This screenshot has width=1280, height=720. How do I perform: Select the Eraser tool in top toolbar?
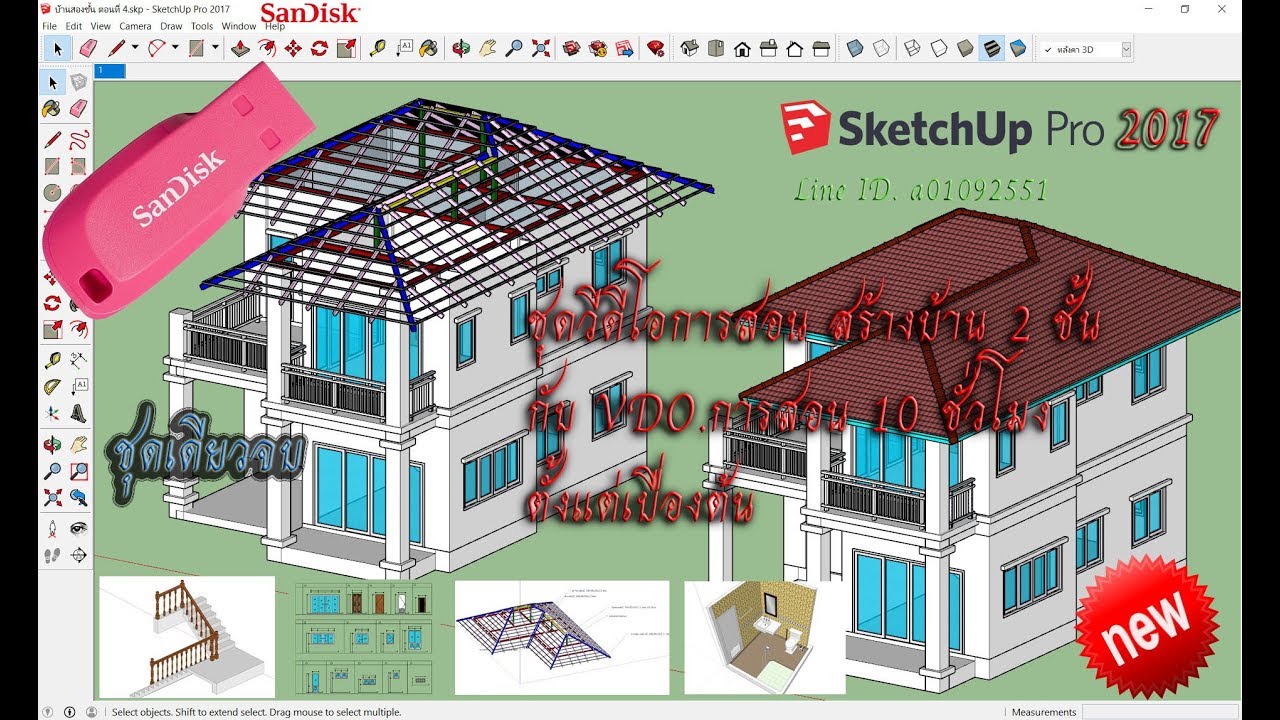click(88, 48)
